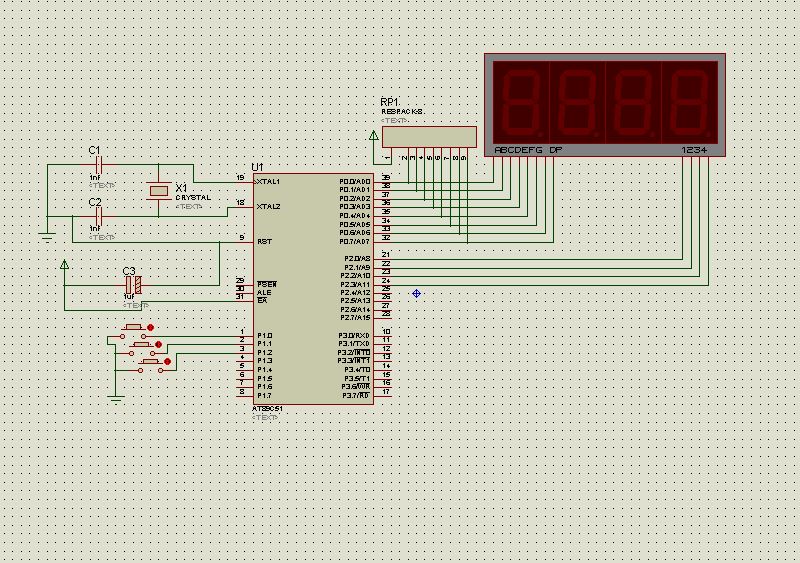Click the '1234' digit select label
Screen dimensions: 800x563
(694, 150)
